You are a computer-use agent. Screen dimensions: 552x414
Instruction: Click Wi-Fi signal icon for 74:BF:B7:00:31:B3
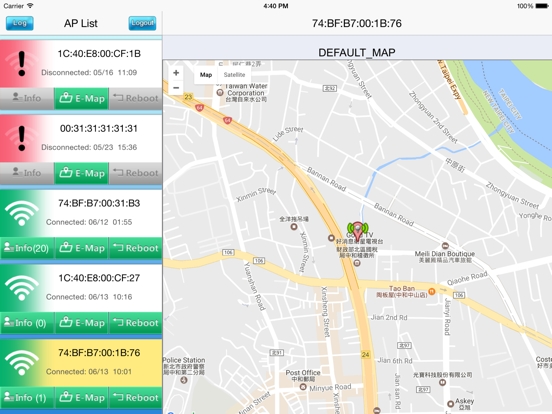(22, 213)
